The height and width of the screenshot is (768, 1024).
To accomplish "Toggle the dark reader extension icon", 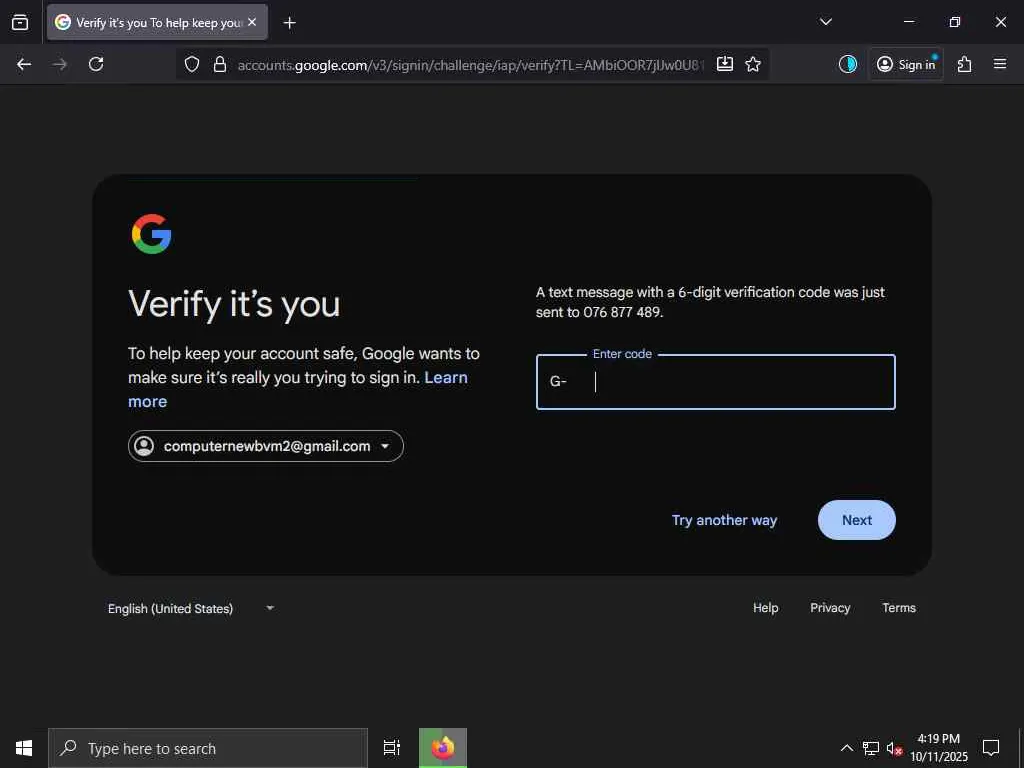I will pyautogui.click(x=848, y=64).
